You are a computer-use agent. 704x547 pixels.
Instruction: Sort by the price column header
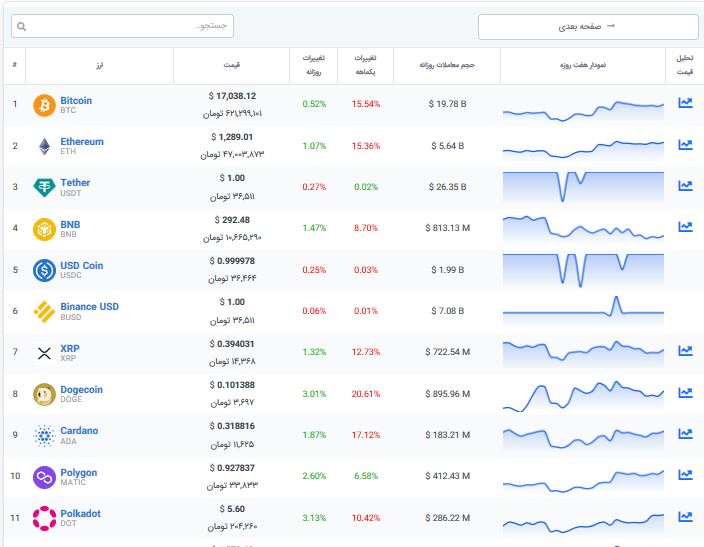(x=232, y=65)
